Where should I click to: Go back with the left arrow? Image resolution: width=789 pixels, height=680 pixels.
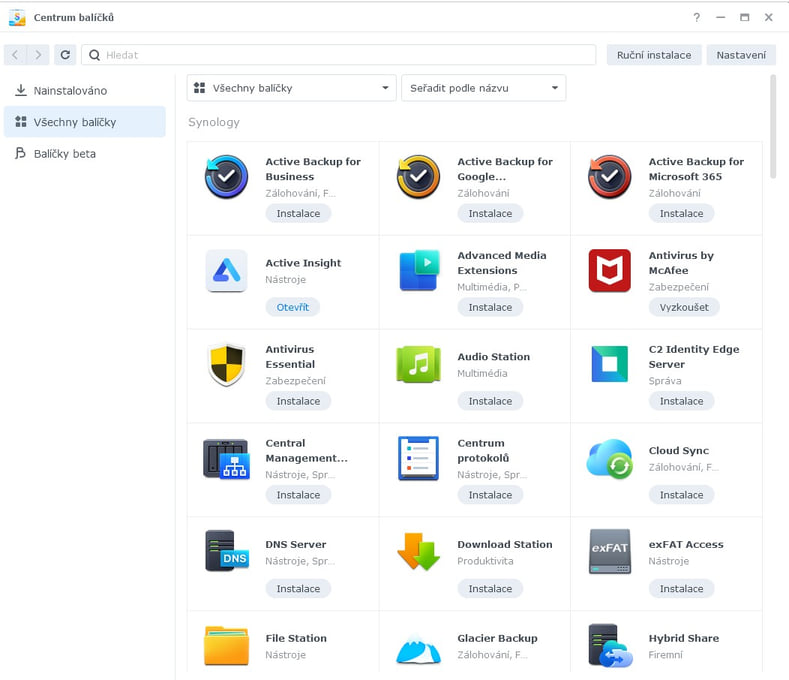coord(15,55)
